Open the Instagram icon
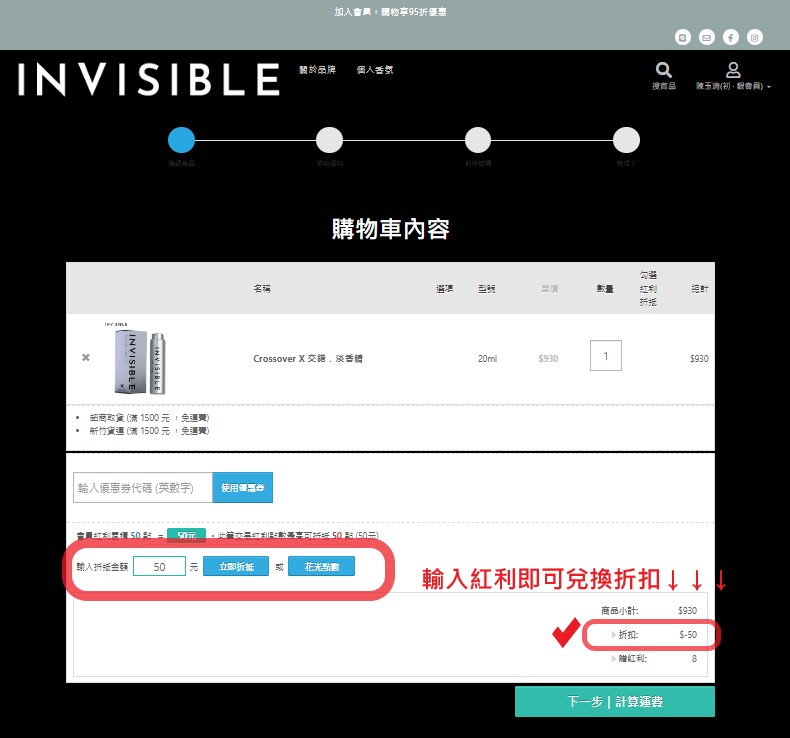This screenshot has width=790, height=738. tap(755, 37)
